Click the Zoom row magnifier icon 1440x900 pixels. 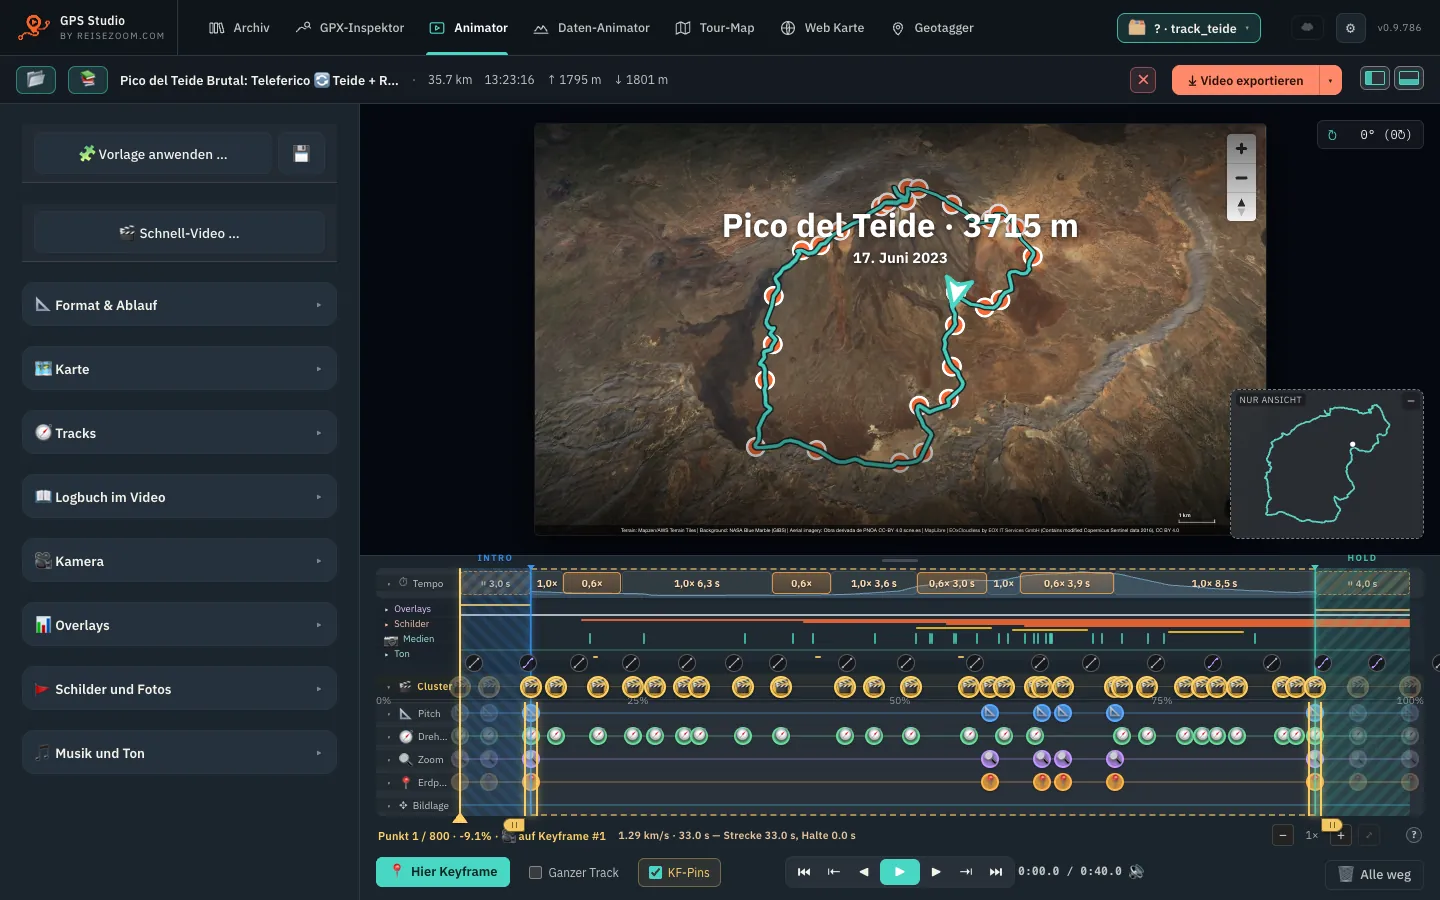(x=405, y=759)
